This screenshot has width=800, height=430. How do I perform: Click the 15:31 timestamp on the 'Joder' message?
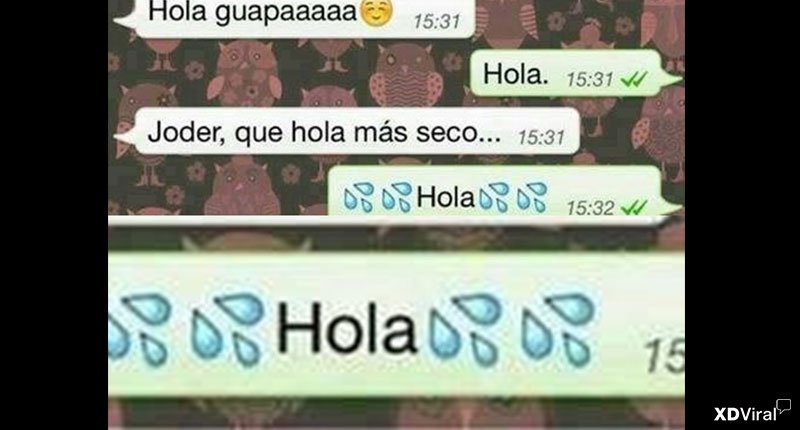(x=541, y=137)
